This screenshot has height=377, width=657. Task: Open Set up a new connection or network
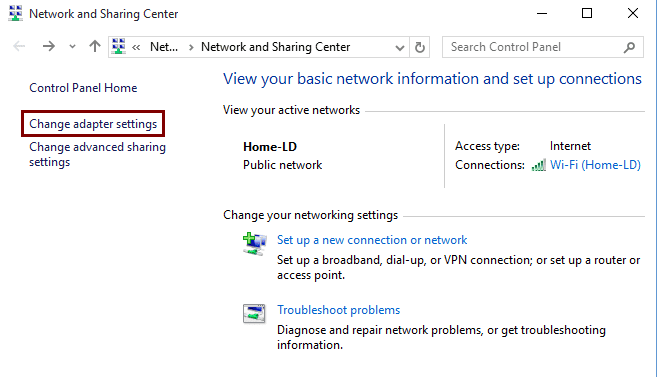tap(372, 240)
